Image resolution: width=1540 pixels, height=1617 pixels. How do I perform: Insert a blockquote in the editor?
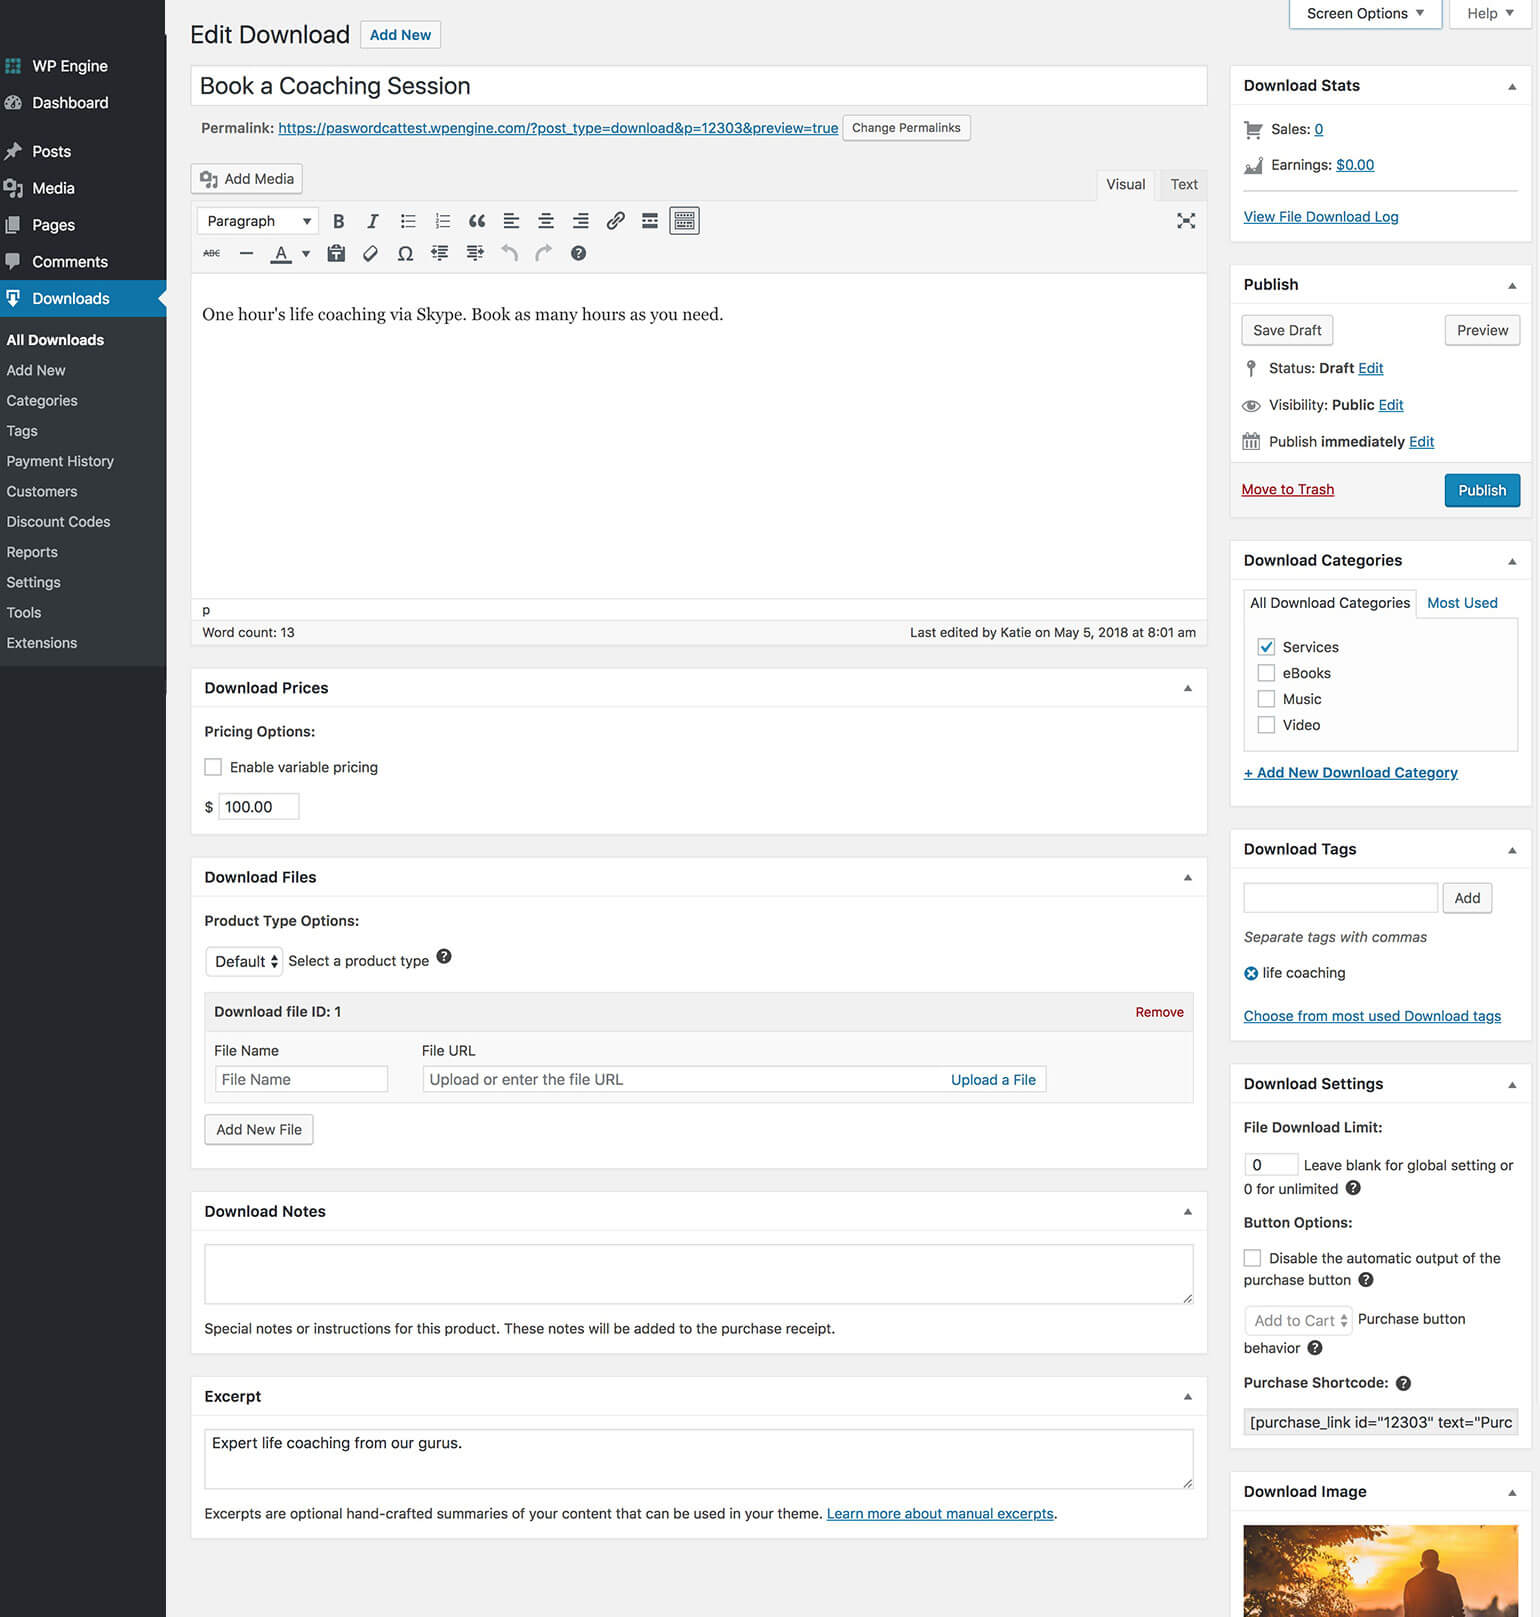pyautogui.click(x=477, y=221)
